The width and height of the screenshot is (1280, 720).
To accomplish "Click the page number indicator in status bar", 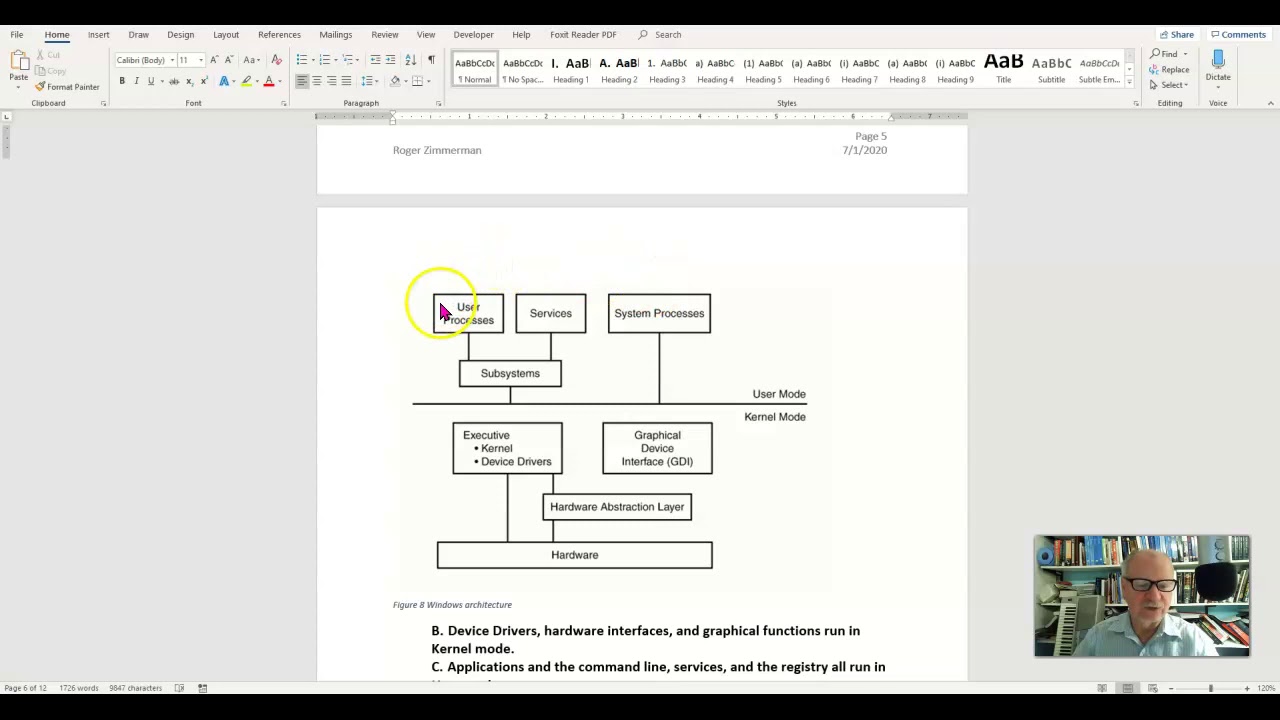I will 26,688.
